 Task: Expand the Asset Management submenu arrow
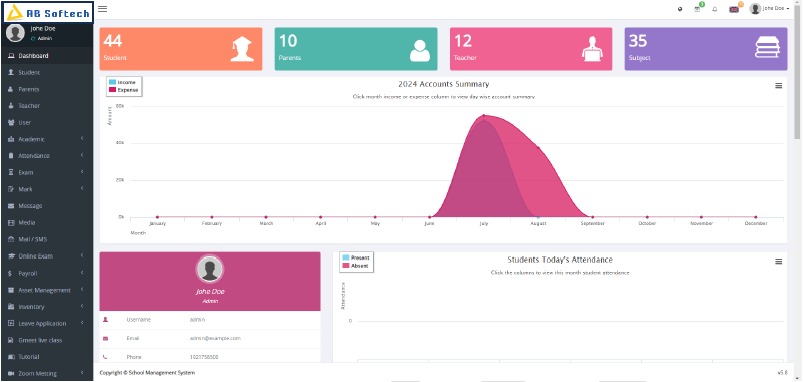pos(82,290)
